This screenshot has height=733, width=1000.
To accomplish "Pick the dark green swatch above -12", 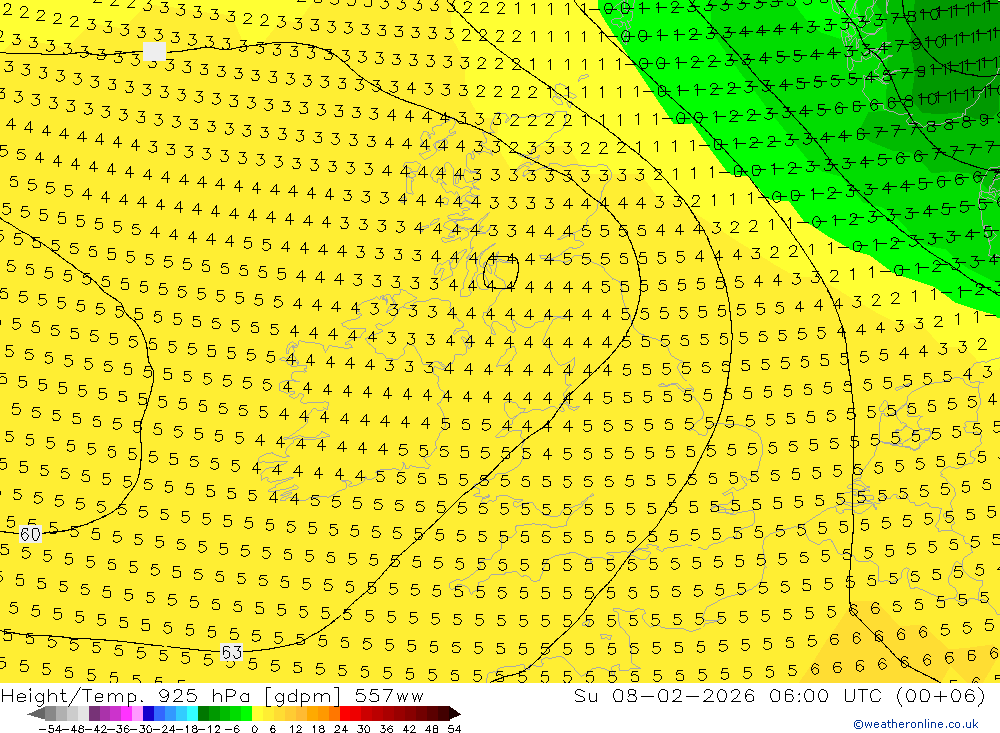I will coord(203,713).
